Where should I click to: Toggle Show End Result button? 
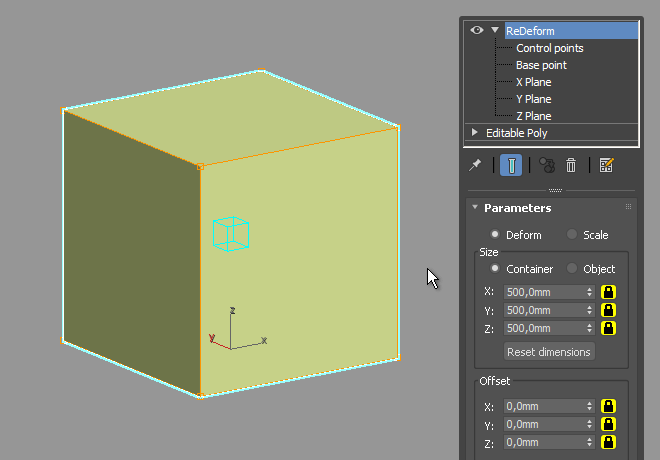(x=511, y=165)
